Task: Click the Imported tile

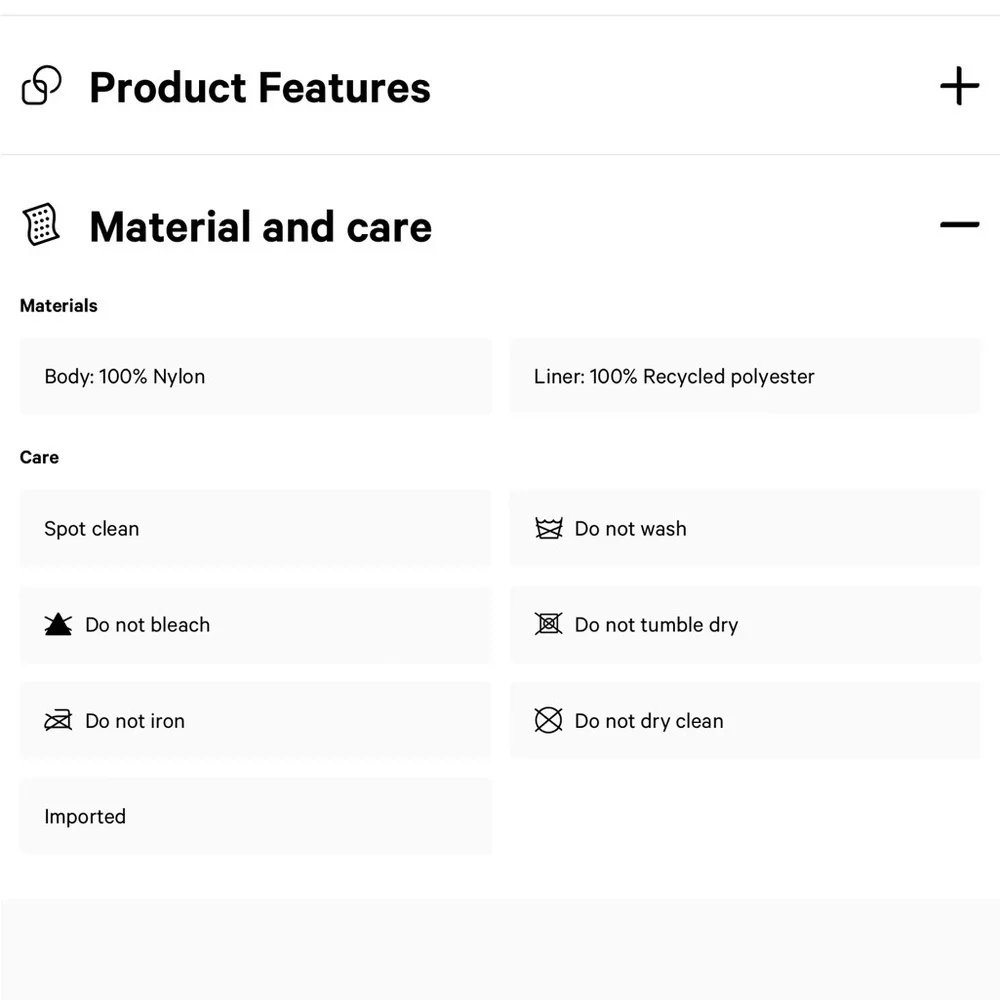Action: coord(256,816)
